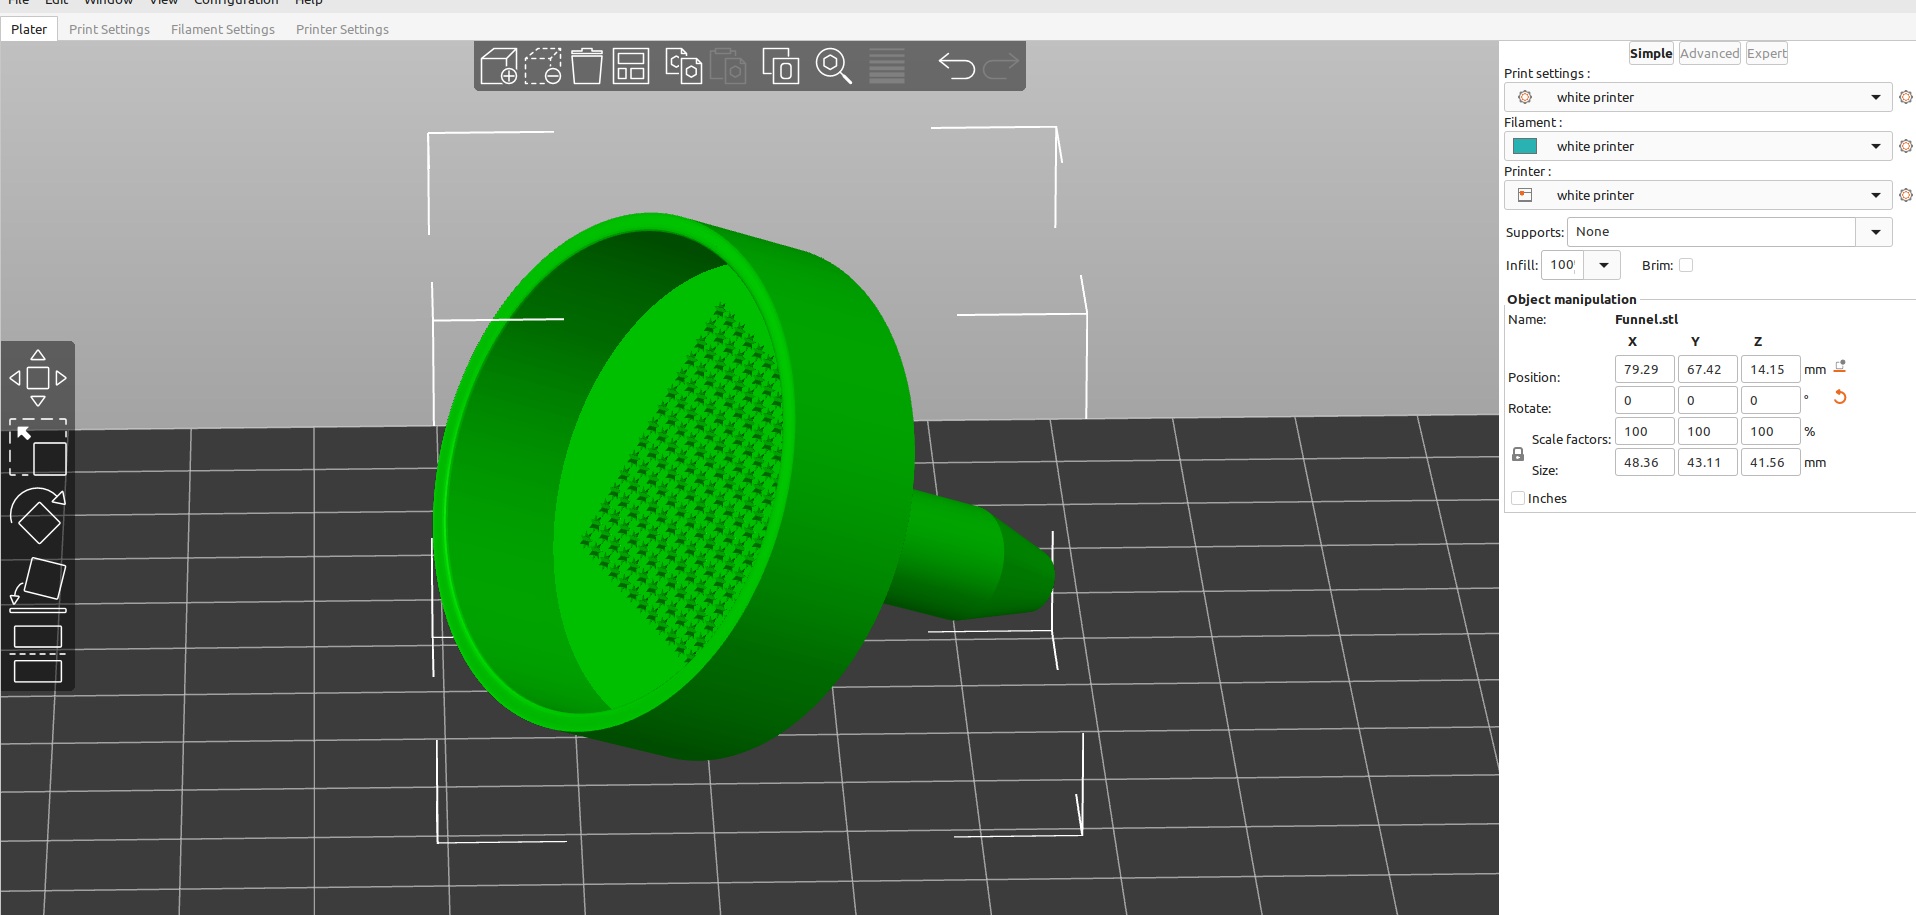Switch to Expert mode
1916x915 pixels.
(1767, 54)
